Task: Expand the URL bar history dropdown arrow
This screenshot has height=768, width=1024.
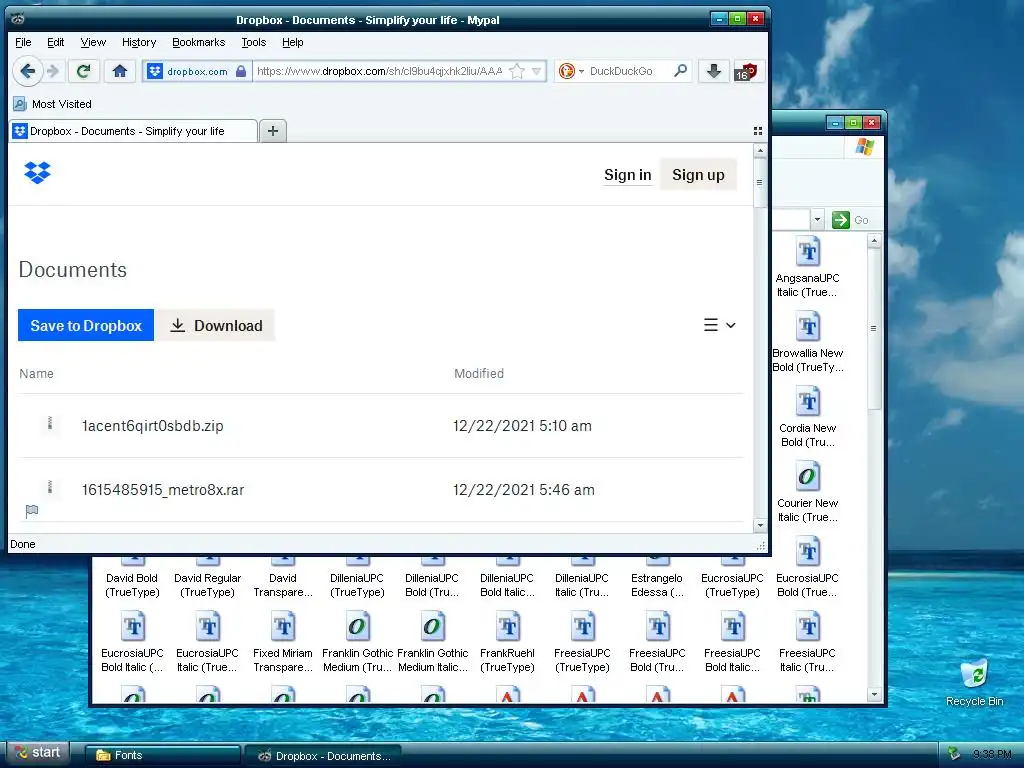Action: (x=537, y=71)
